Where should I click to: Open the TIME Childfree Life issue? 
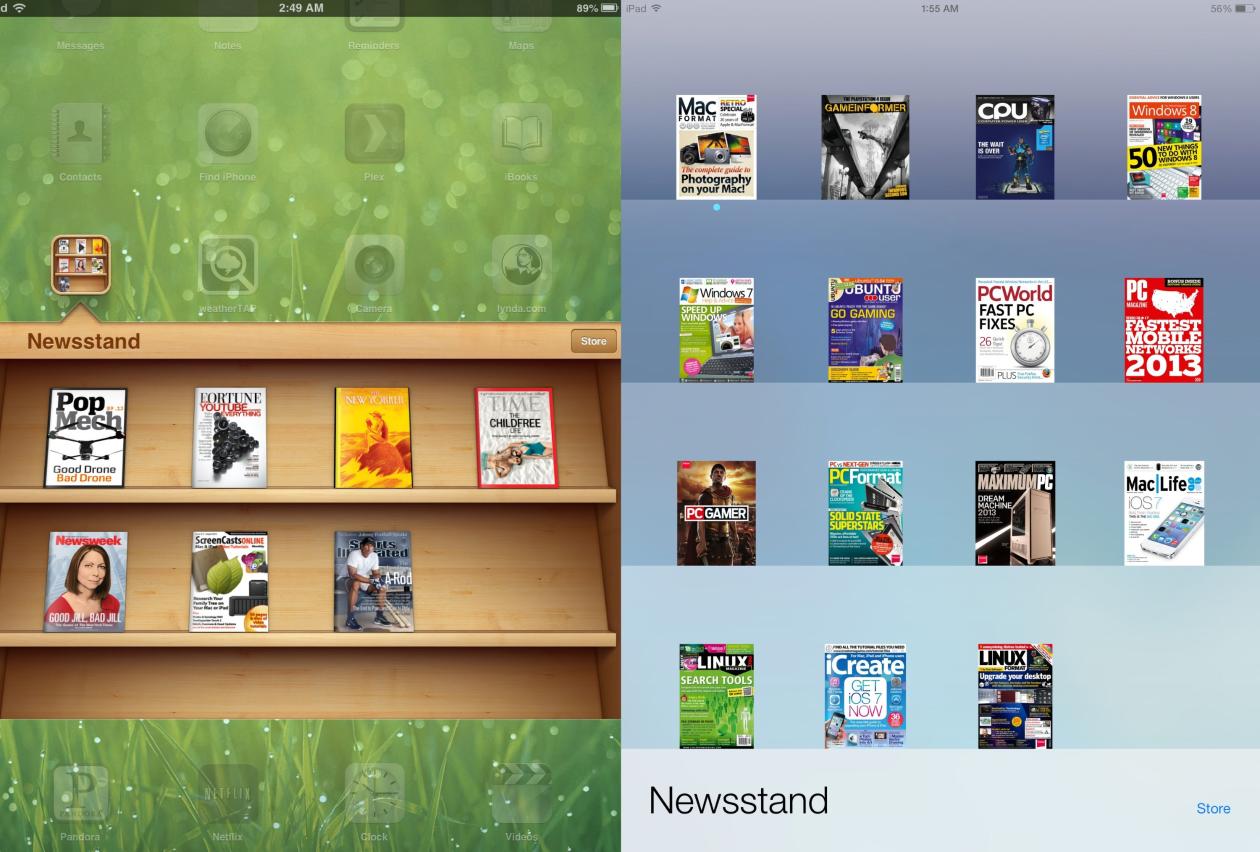[x=516, y=438]
